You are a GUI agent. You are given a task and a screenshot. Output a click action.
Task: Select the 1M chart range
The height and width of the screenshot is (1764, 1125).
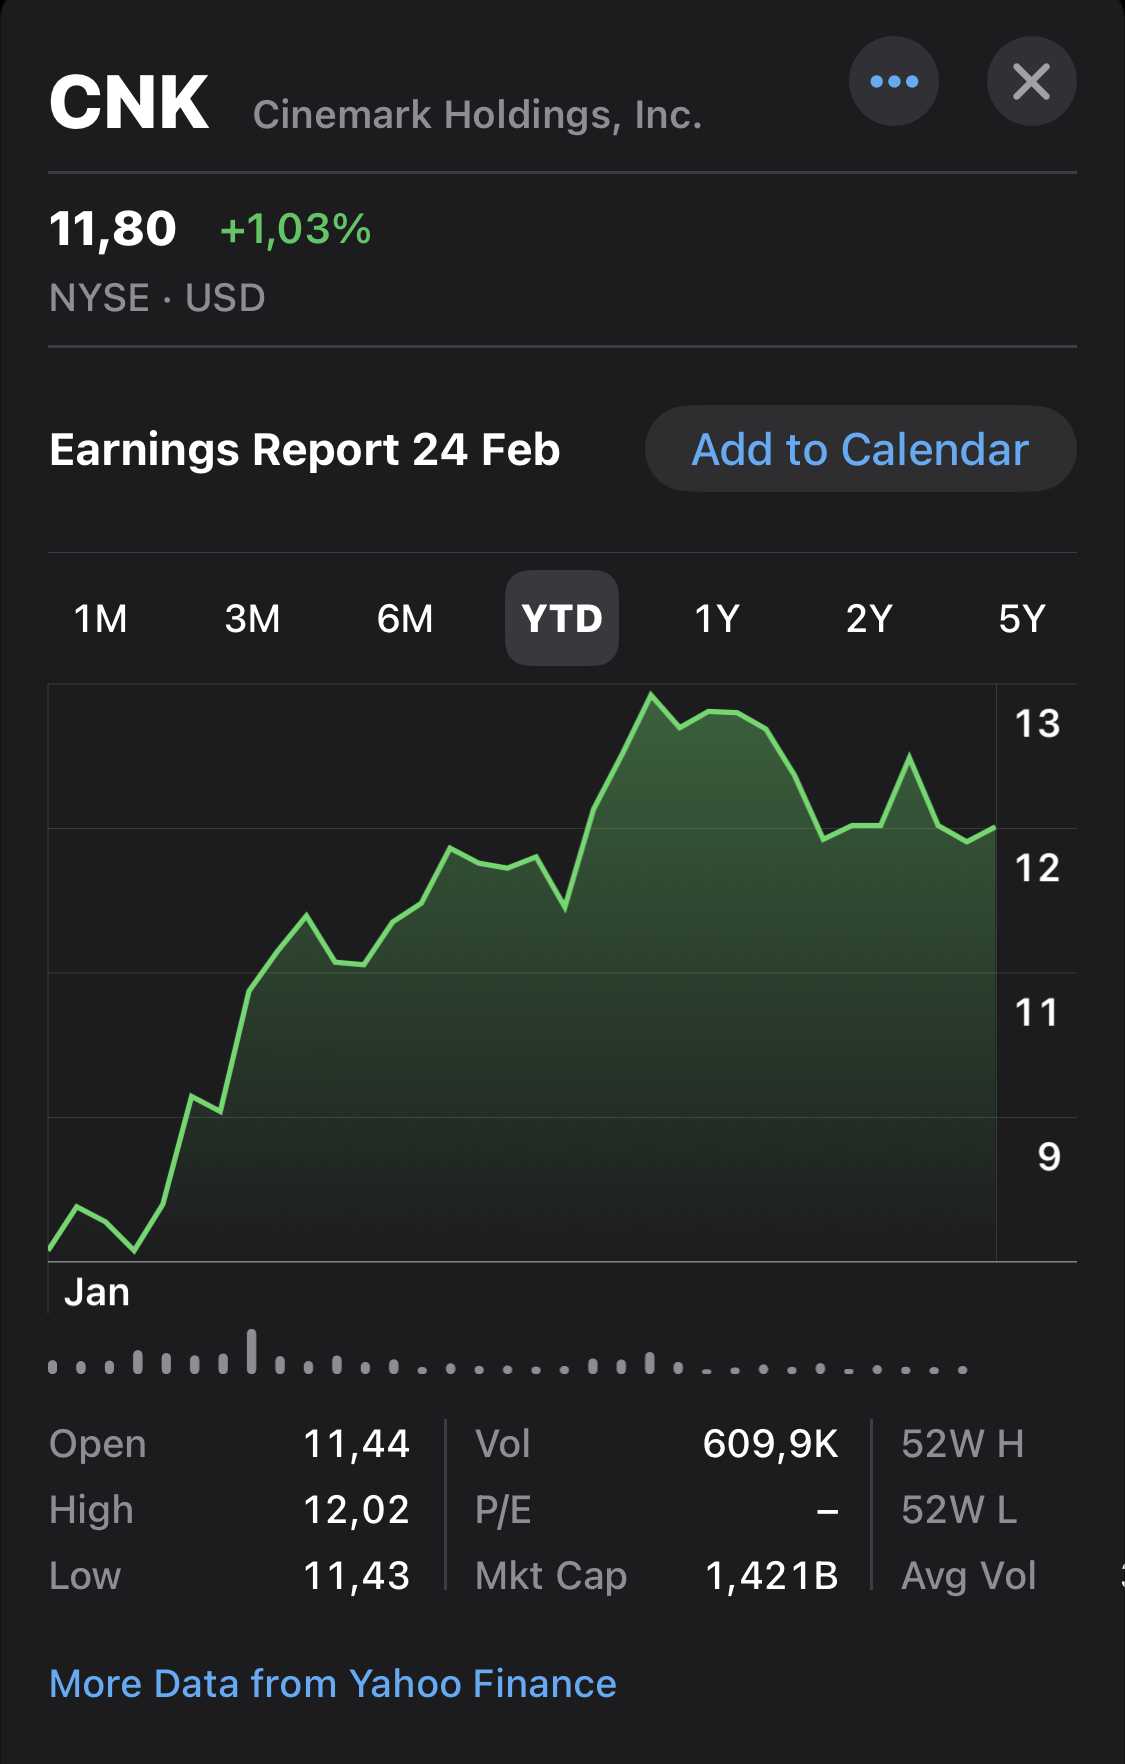pyautogui.click(x=101, y=618)
